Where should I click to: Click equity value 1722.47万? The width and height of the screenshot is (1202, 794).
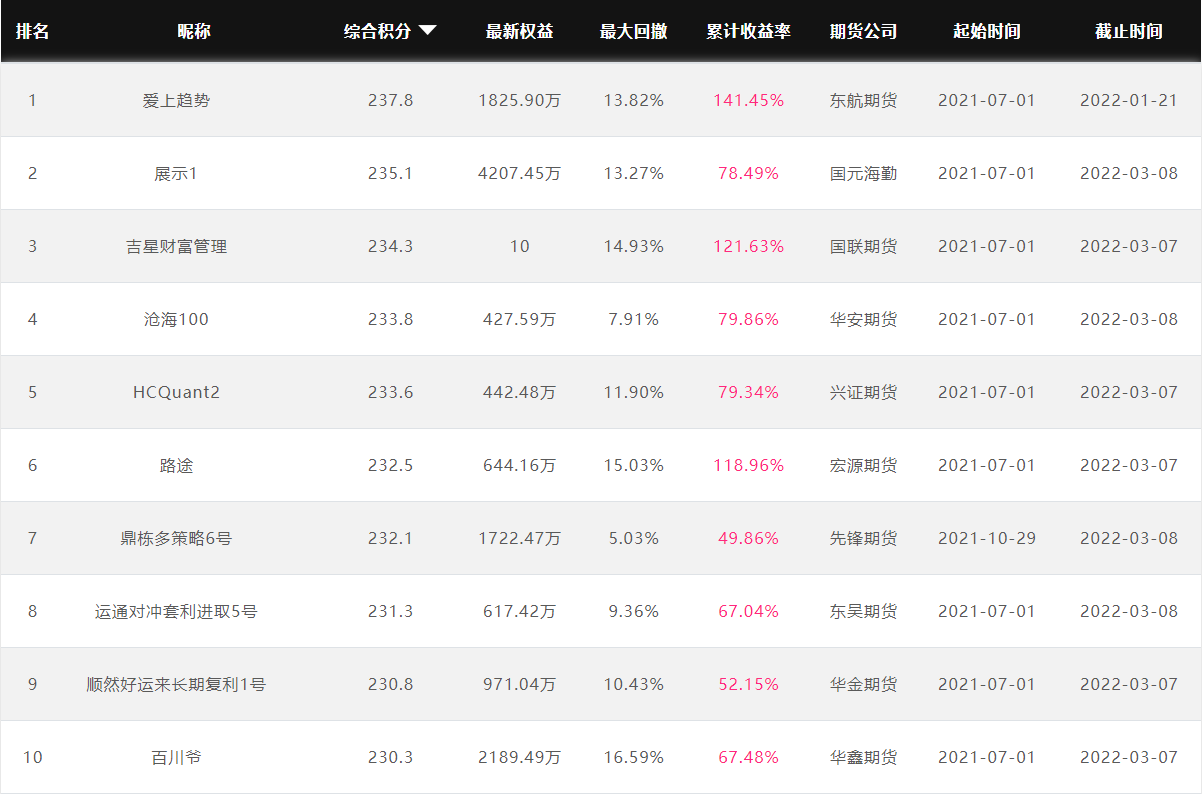click(520, 538)
